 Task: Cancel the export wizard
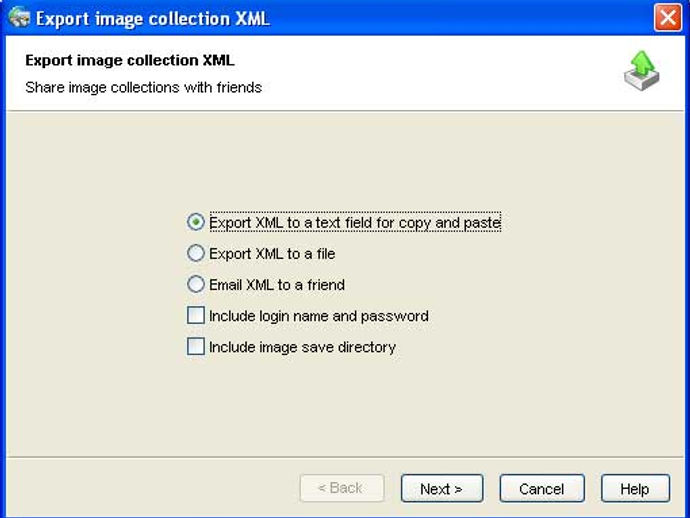(542, 488)
